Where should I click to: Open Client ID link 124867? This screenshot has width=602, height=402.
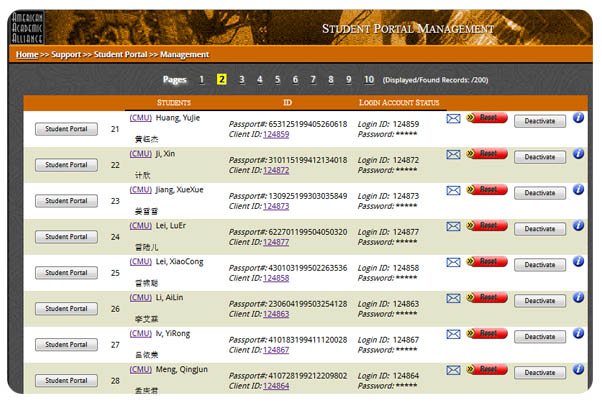pos(276,350)
